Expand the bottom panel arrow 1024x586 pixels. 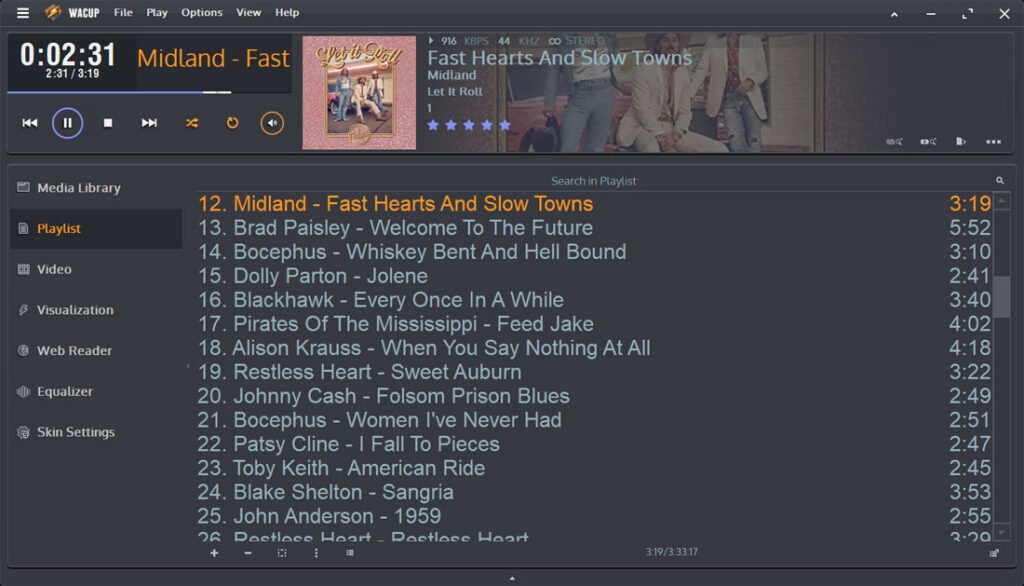click(512, 578)
